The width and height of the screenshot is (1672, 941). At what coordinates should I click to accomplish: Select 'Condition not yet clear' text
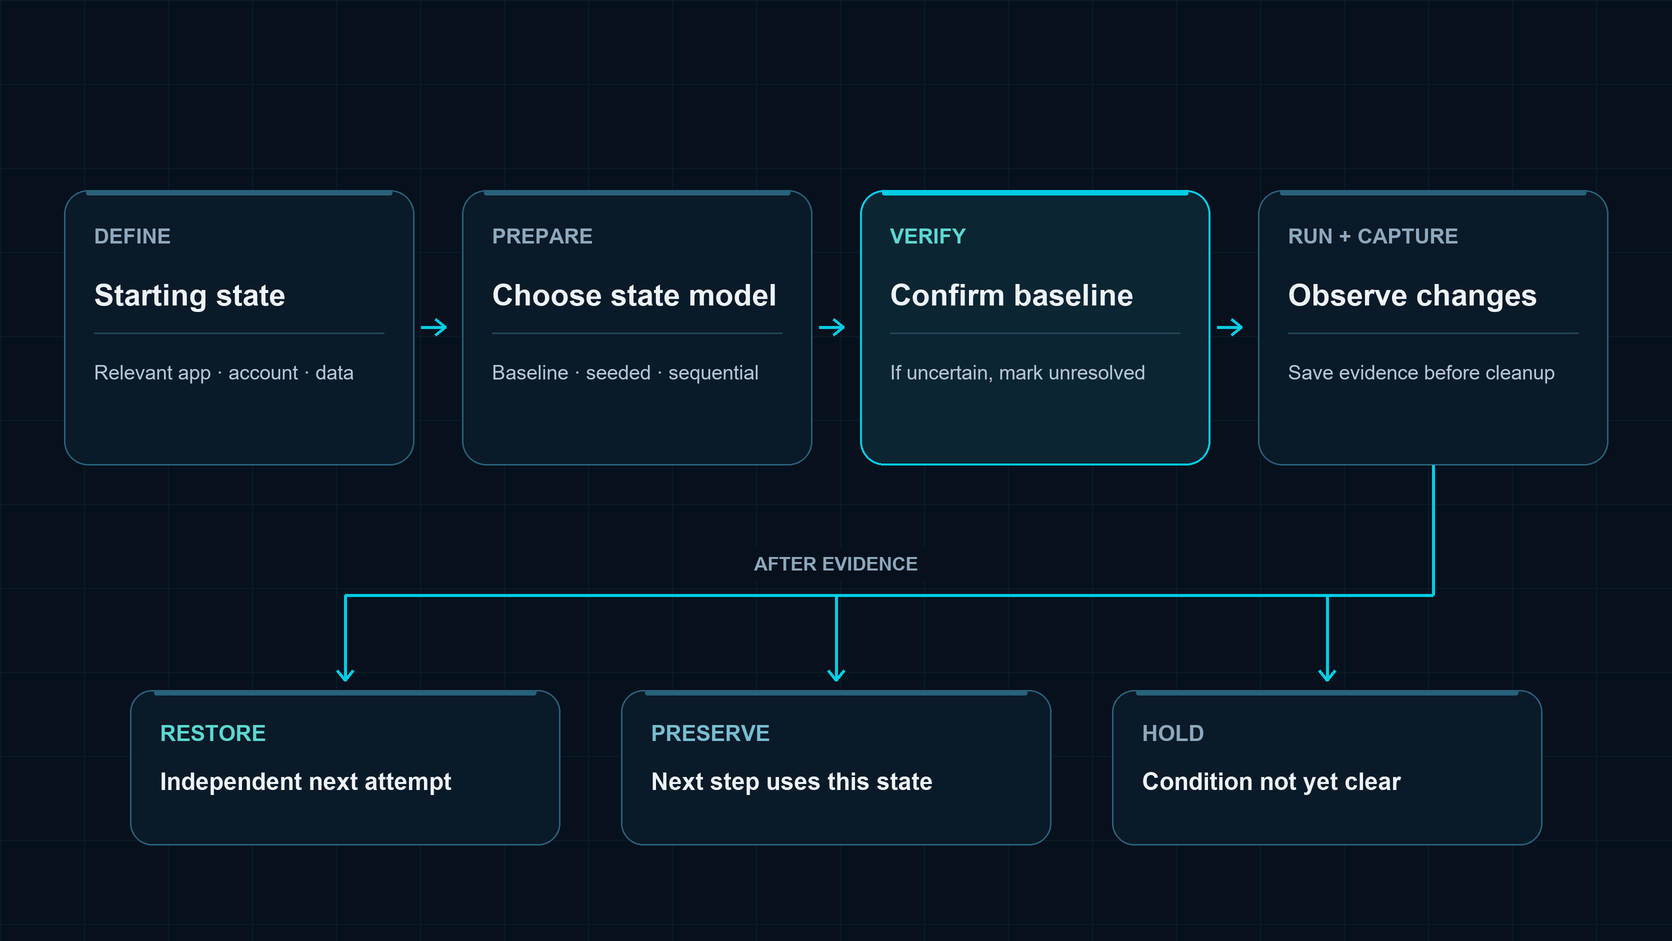[x=1271, y=781]
